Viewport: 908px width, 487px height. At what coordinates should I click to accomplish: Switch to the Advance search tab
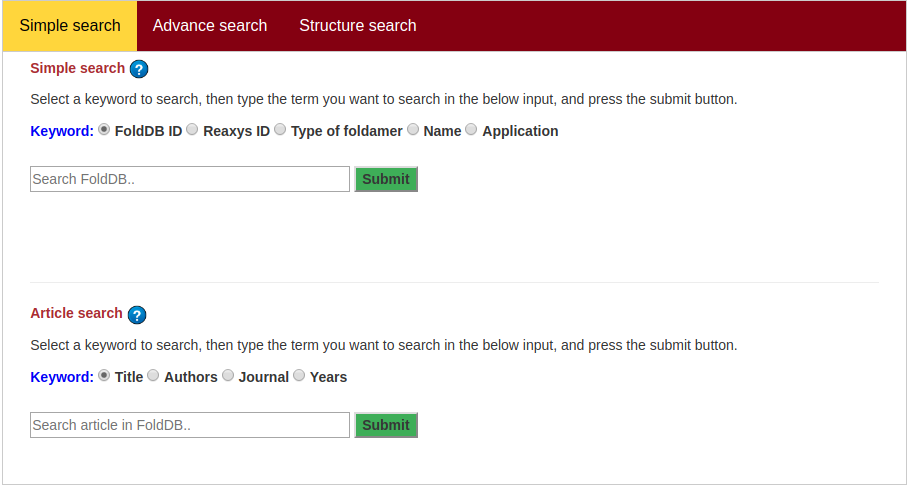click(x=210, y=26)
